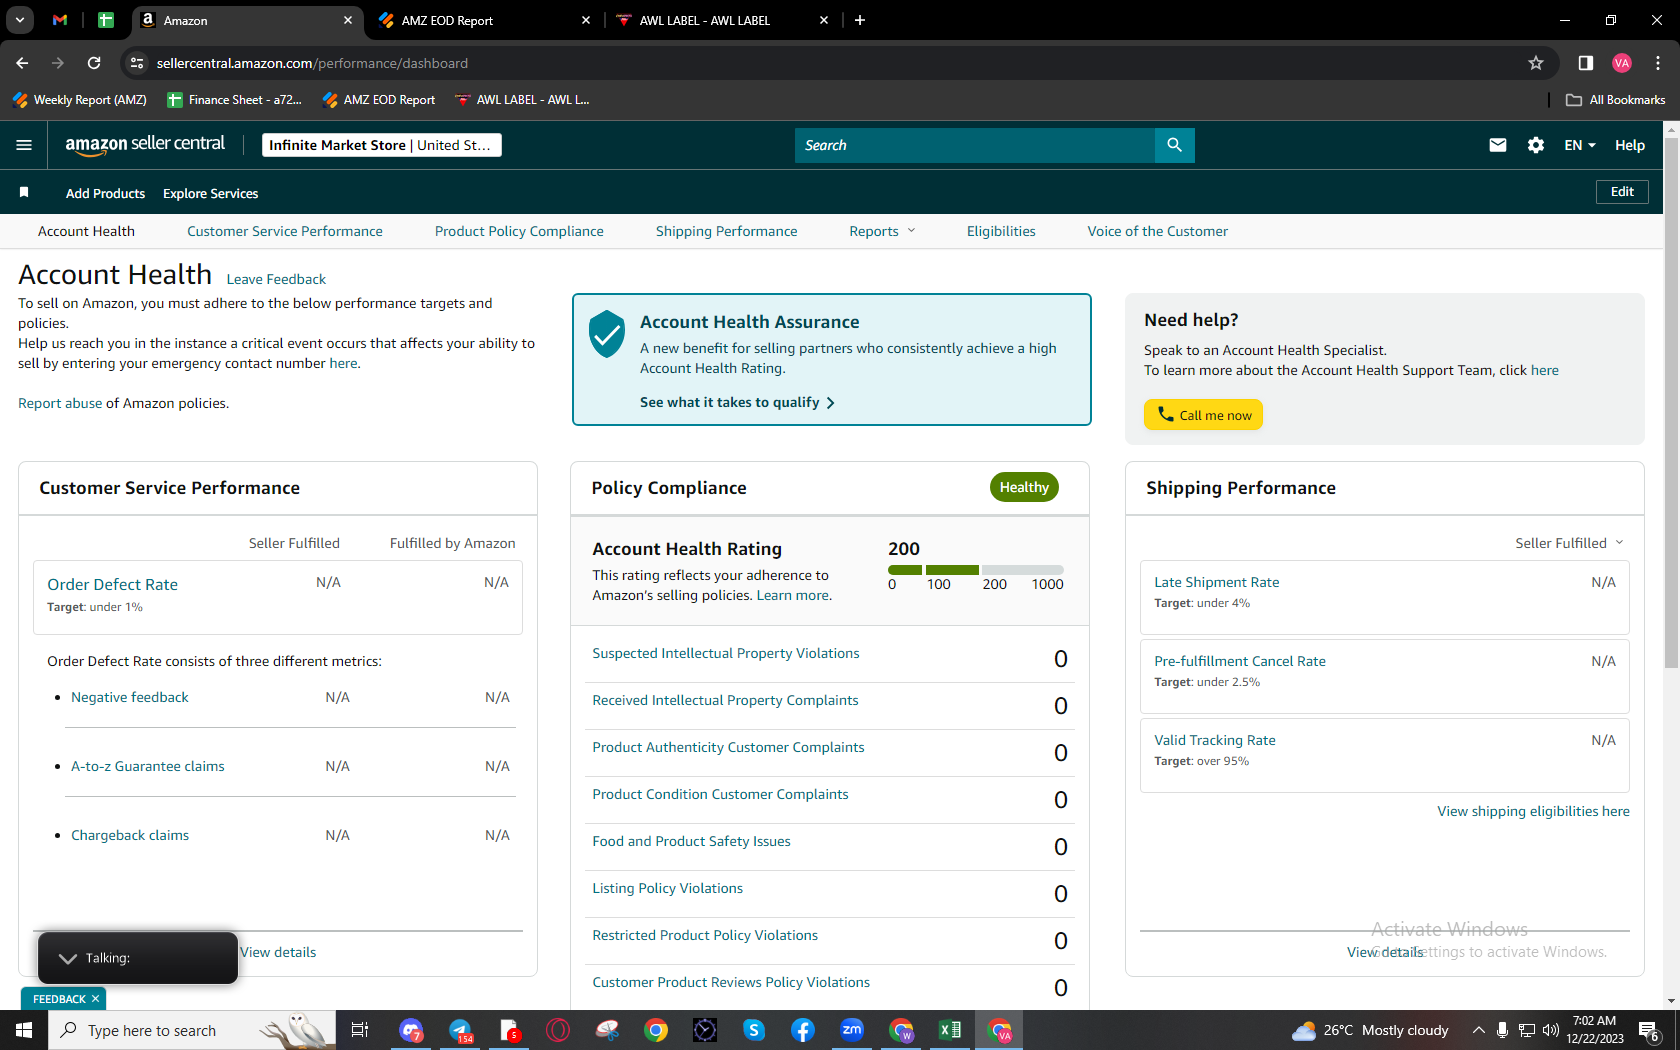Open the Shipping Performance tab
The width and height of the screenshot is (1680, 1050).
coord(727,231)
